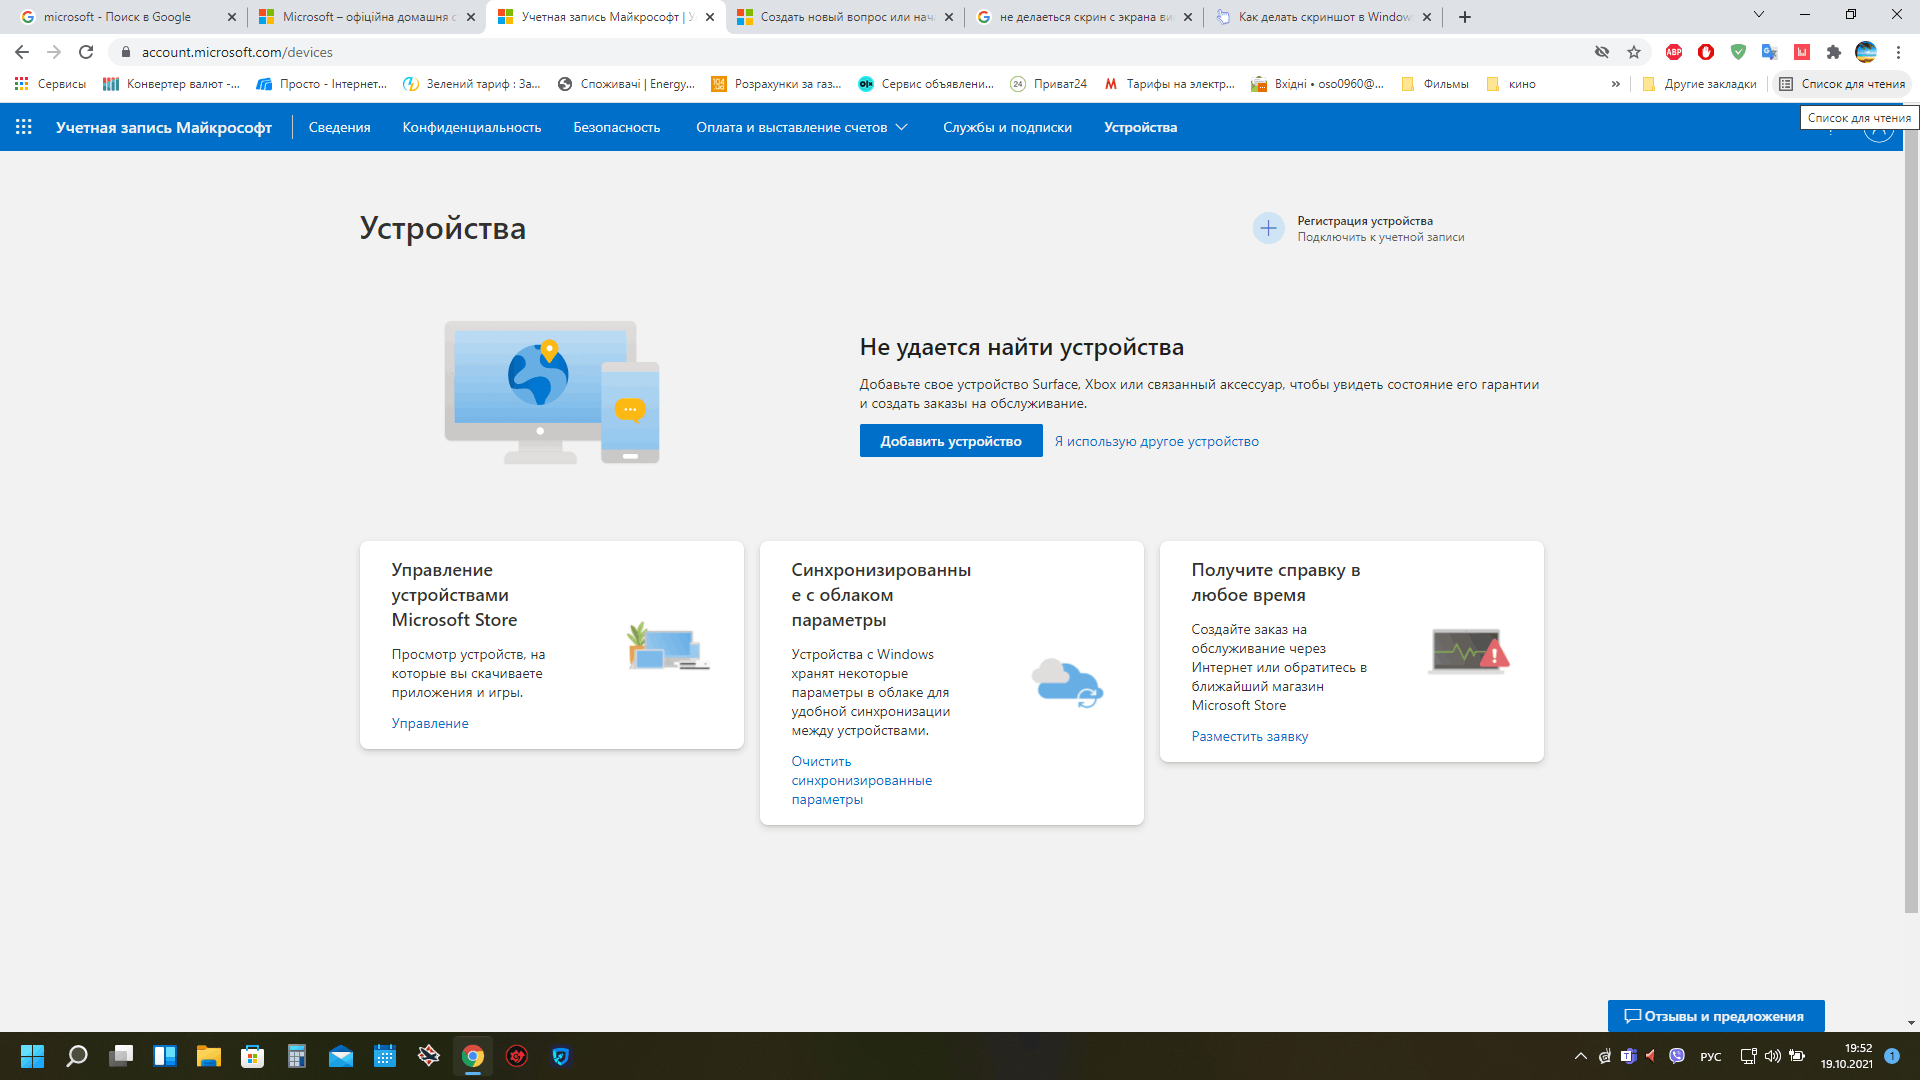Click the Регистрация устройства link
Image resolution: width=1920 pixels, height=1080 pixels.
tap(1365, 221)
